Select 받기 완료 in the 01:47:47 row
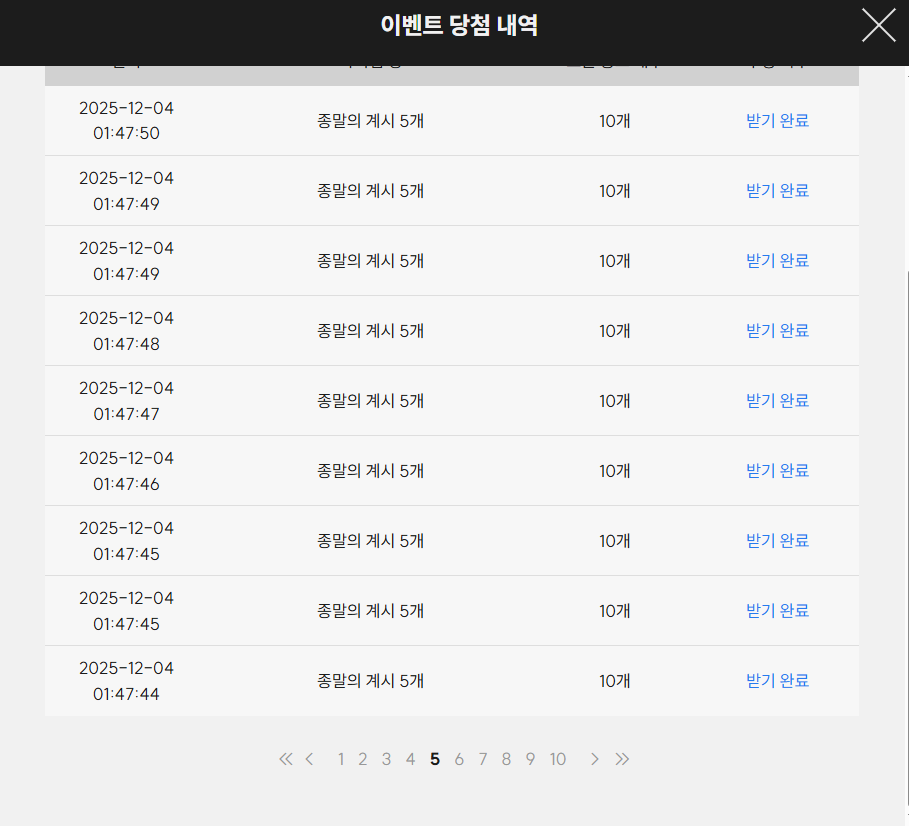The height and width of the screenshot is (826, 909). 777,401
